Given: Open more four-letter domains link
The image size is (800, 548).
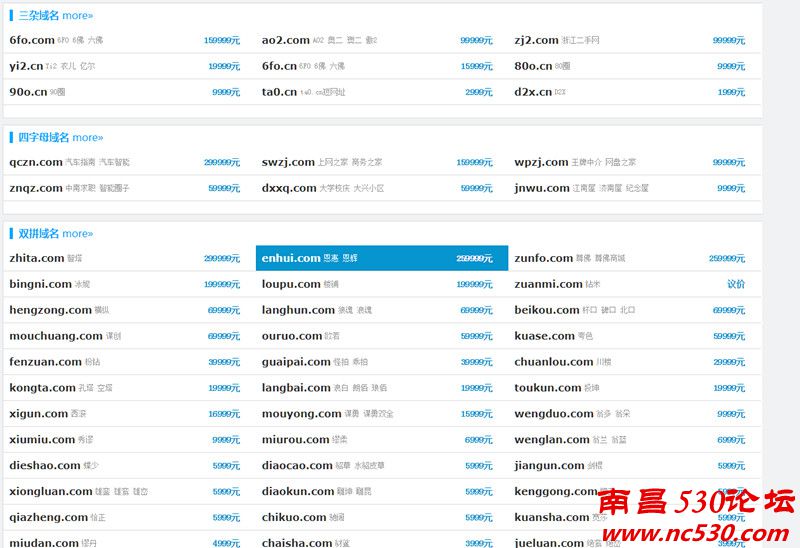Looking at the screenshot, I should [87, 138].
